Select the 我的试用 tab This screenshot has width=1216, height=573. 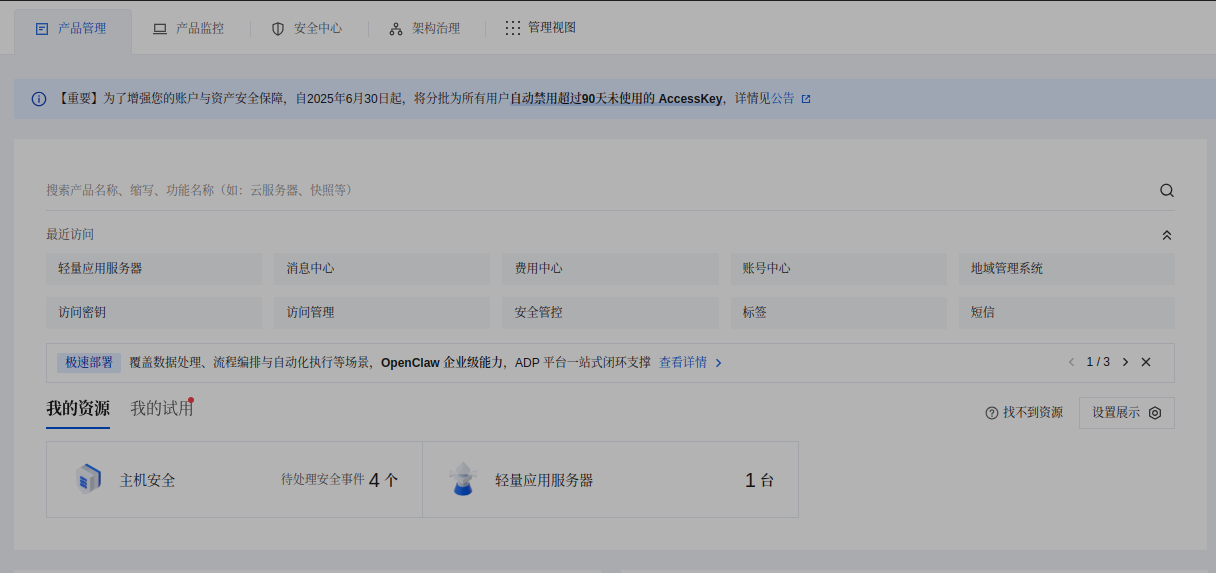pos(161,409)
